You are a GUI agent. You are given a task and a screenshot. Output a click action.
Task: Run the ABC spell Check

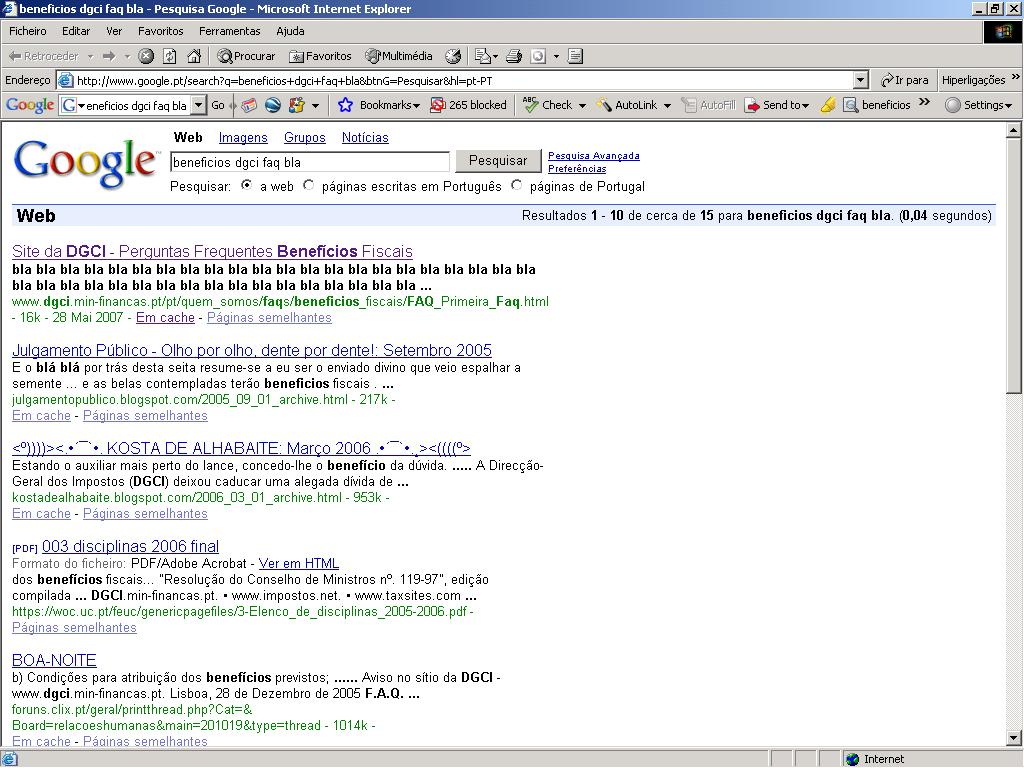[x=547, y=105]
